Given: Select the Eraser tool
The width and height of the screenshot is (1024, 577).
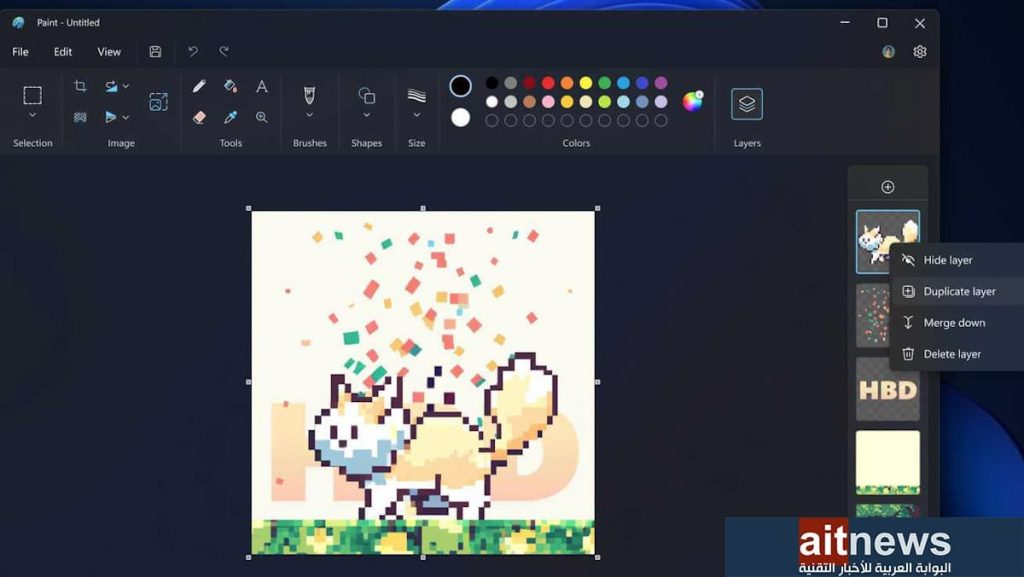Looking at the screenshot, I should [x=199, y=117].
